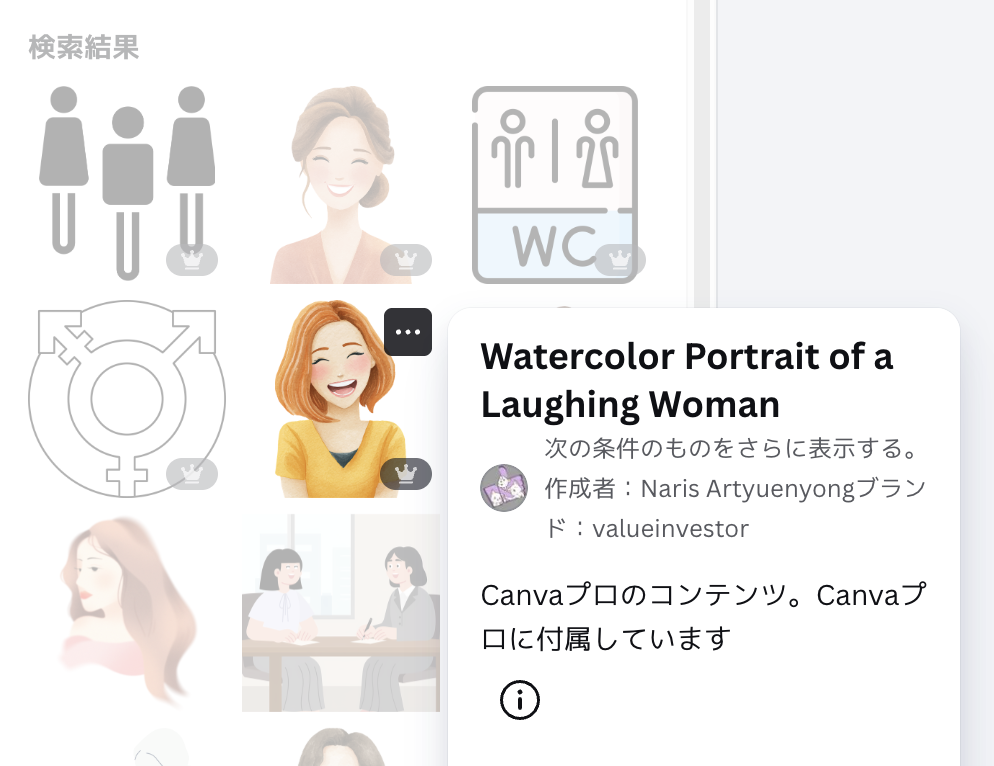Click crown badge on three-people pictogram
Viewport: 994px width, 766px height.
192,260
